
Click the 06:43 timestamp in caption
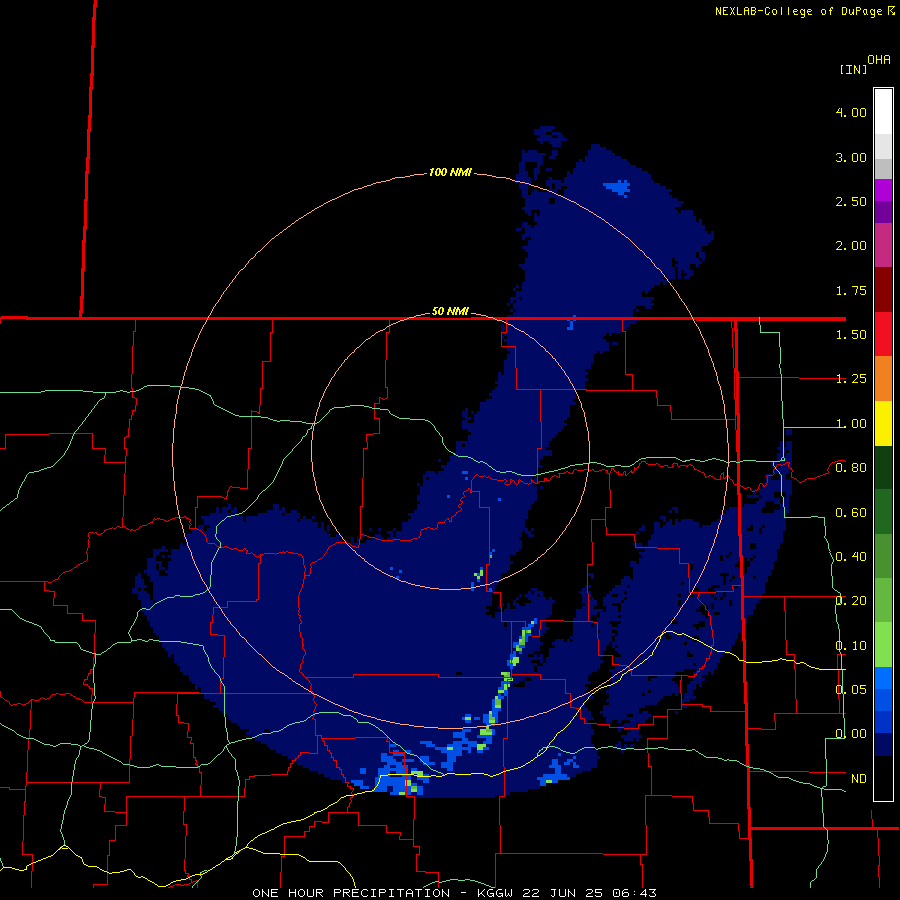[x=634, y=893]
